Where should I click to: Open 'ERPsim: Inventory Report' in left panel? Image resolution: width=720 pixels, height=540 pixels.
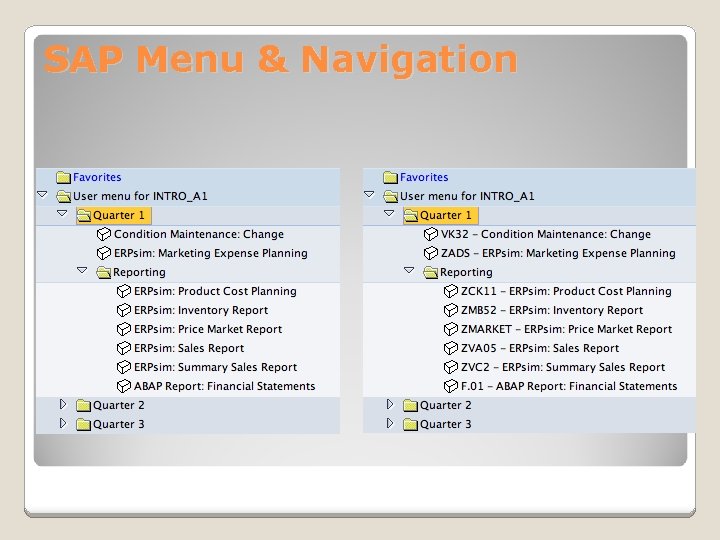tap(201, 310)
